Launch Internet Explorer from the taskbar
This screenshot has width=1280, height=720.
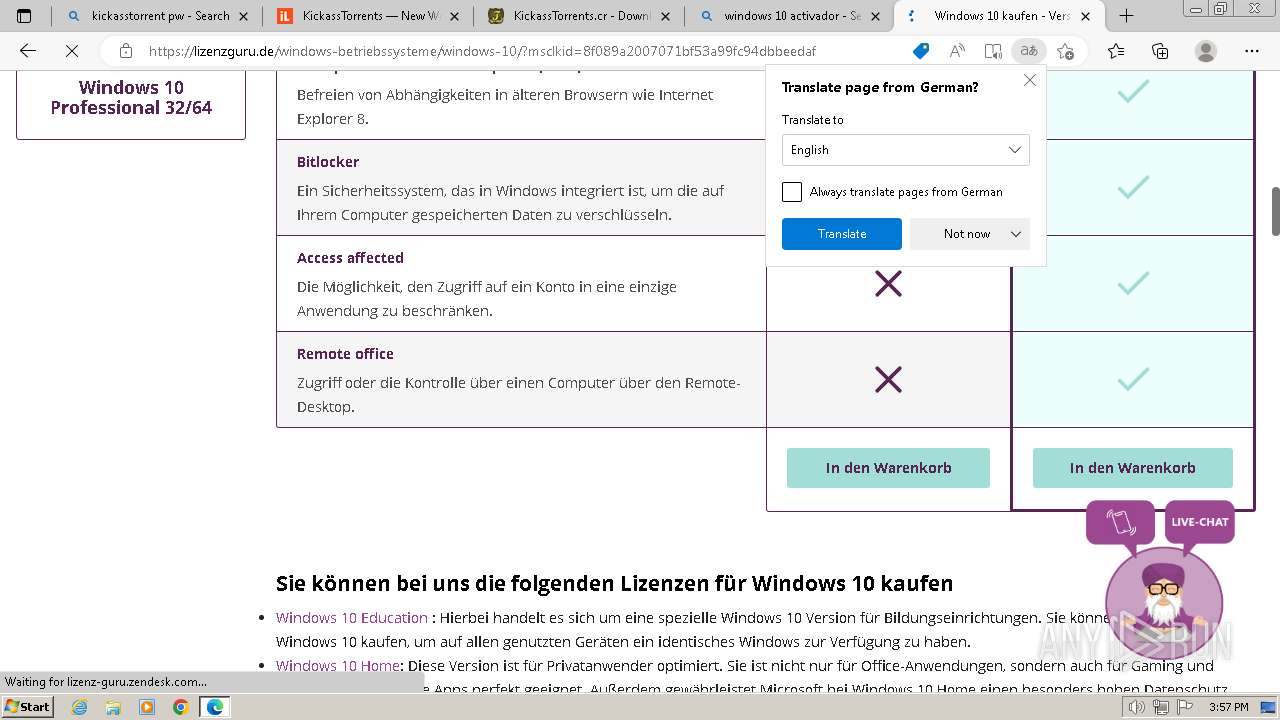coord(79,707)
